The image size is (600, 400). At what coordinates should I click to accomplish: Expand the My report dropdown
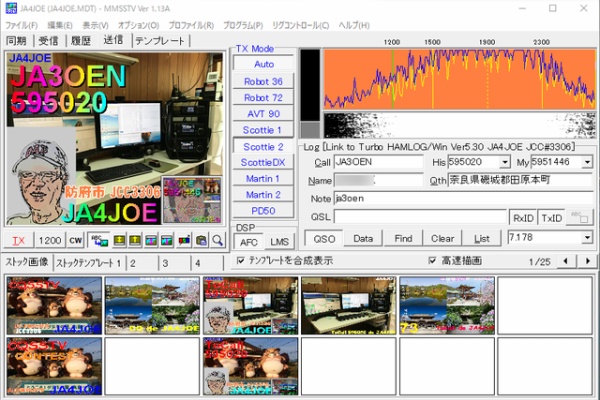tap(587, 161)
